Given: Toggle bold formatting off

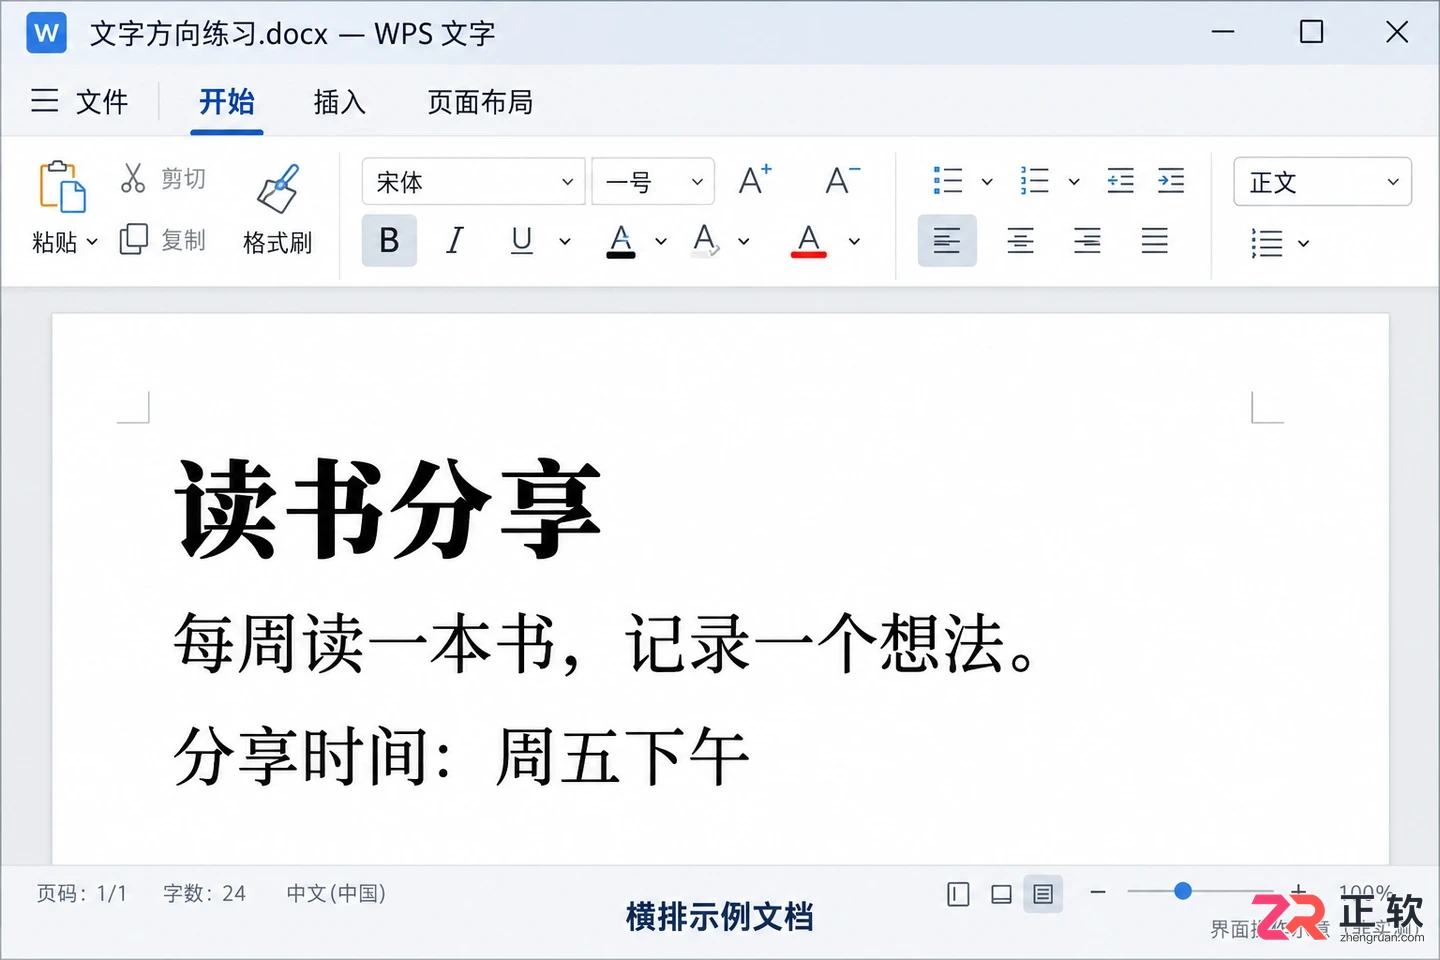Looking at the screenshot, I should [x=389, y=240].
